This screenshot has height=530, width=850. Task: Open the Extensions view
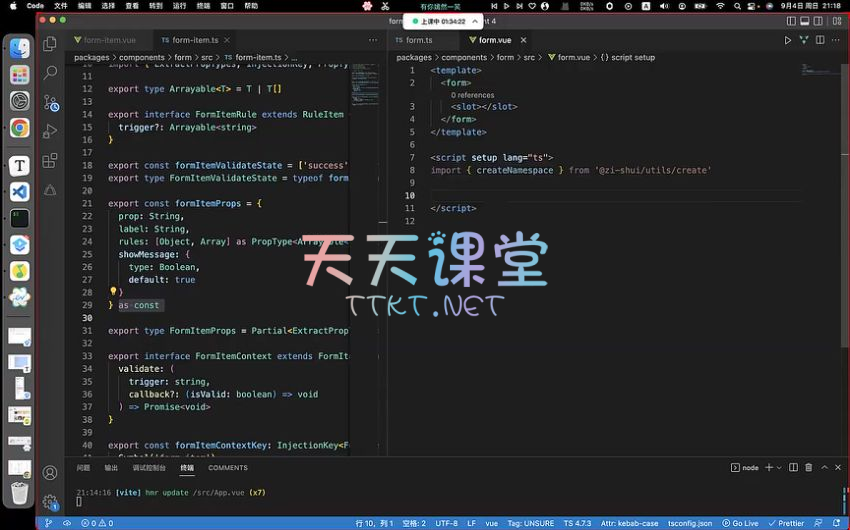pyautogui.click(x=50, y=160)
